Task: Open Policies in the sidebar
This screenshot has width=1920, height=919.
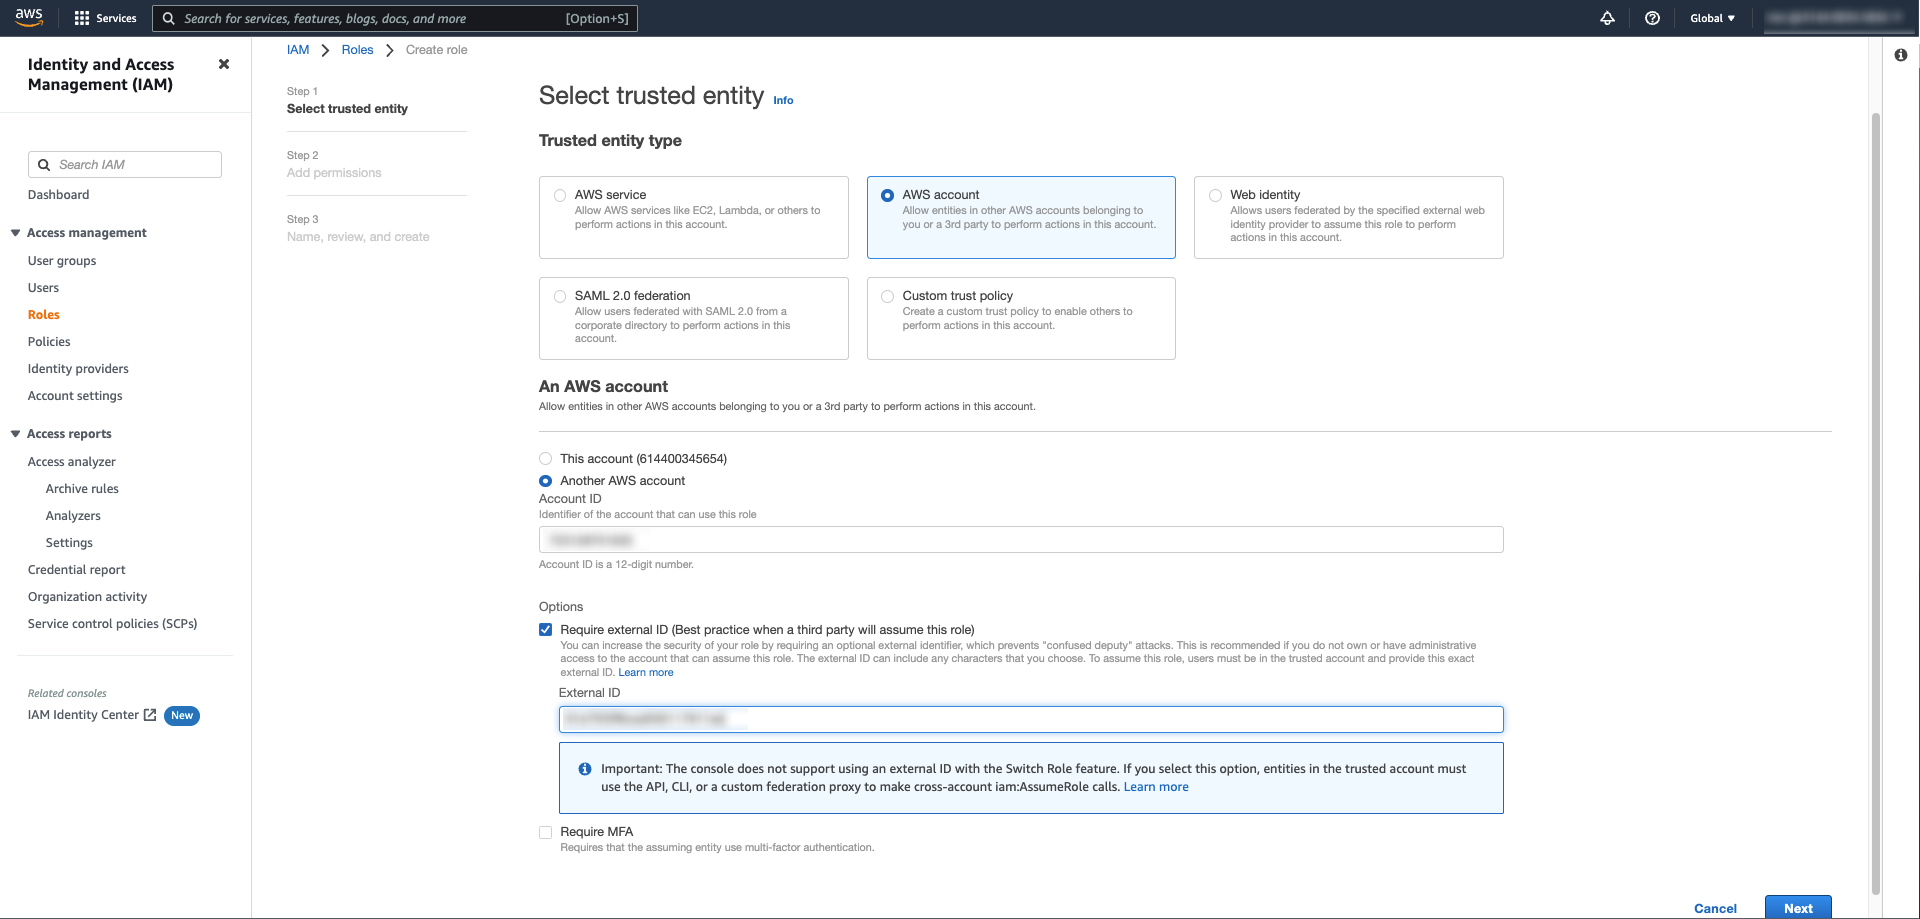Action: (x=49, y=342)
